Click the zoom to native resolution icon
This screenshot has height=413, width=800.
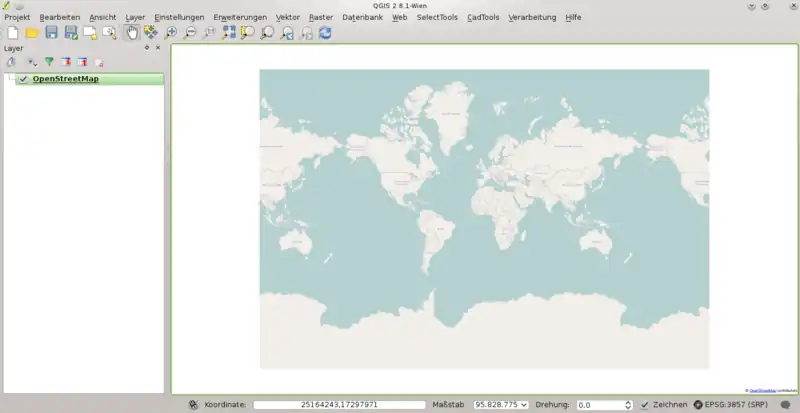click(x=209, y=33)
